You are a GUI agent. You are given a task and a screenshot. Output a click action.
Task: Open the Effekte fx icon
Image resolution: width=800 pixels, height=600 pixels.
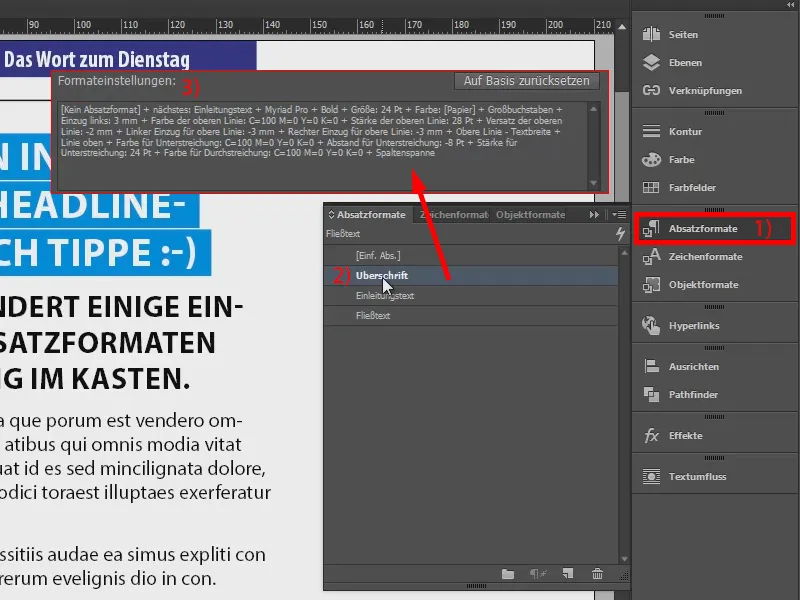(651, 436)
